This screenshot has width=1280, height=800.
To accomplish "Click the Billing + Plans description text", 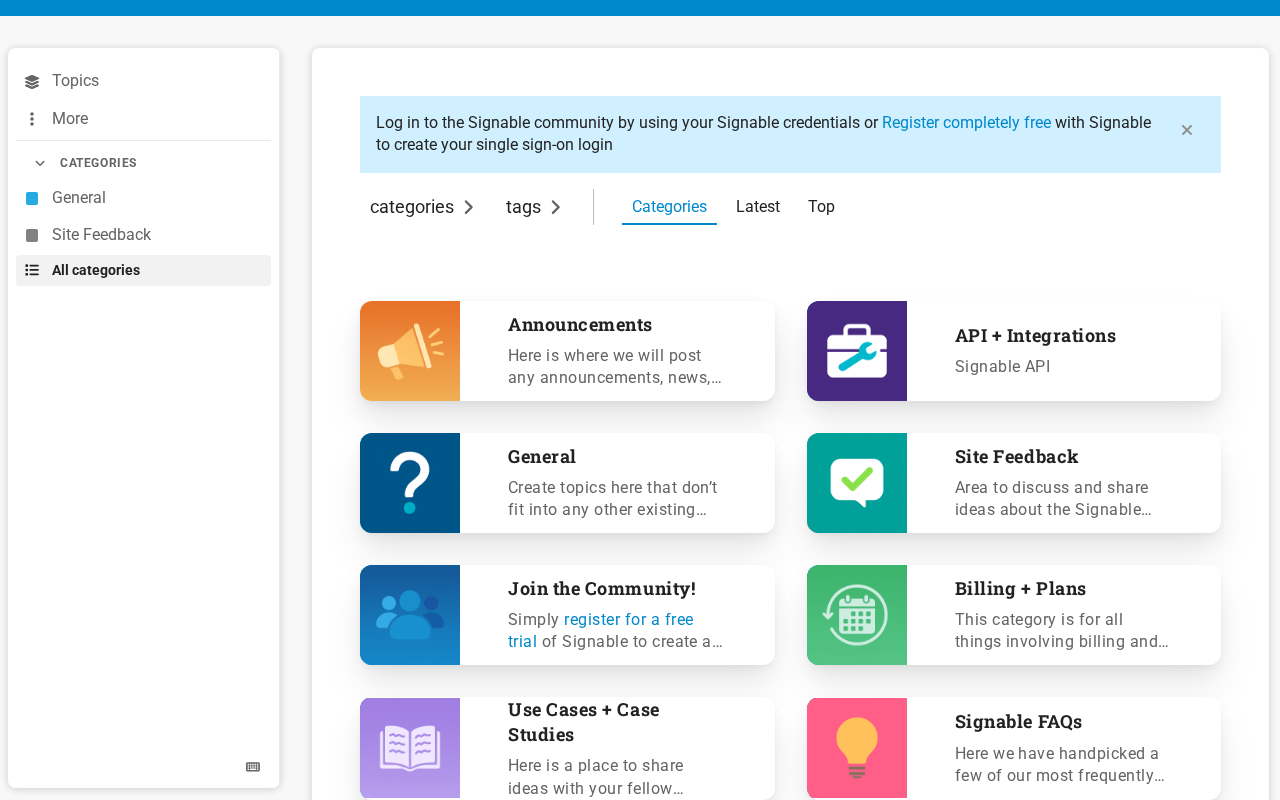I will point(1061,631).
